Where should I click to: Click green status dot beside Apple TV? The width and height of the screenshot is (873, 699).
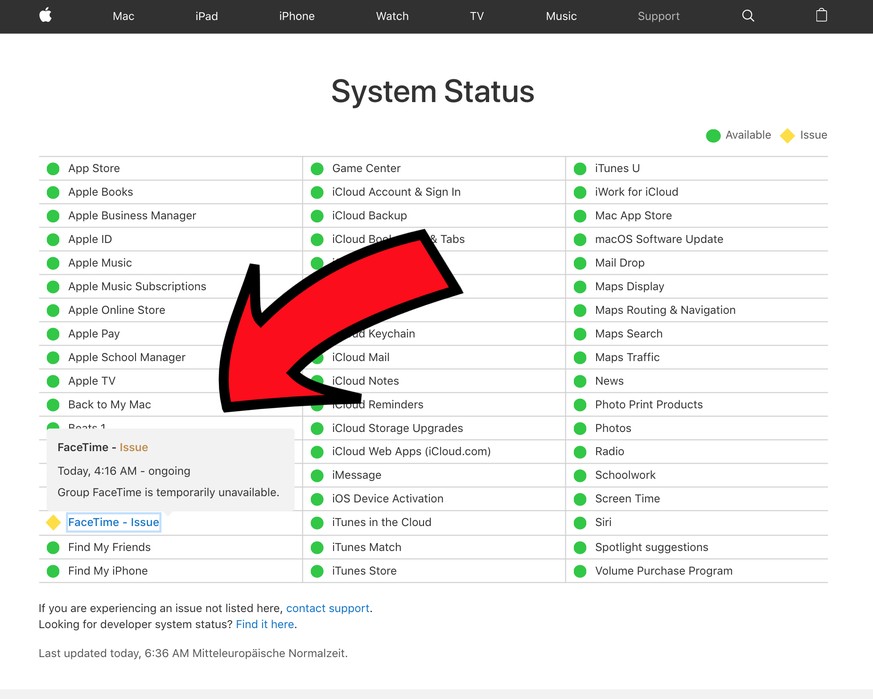pos(53,382)
